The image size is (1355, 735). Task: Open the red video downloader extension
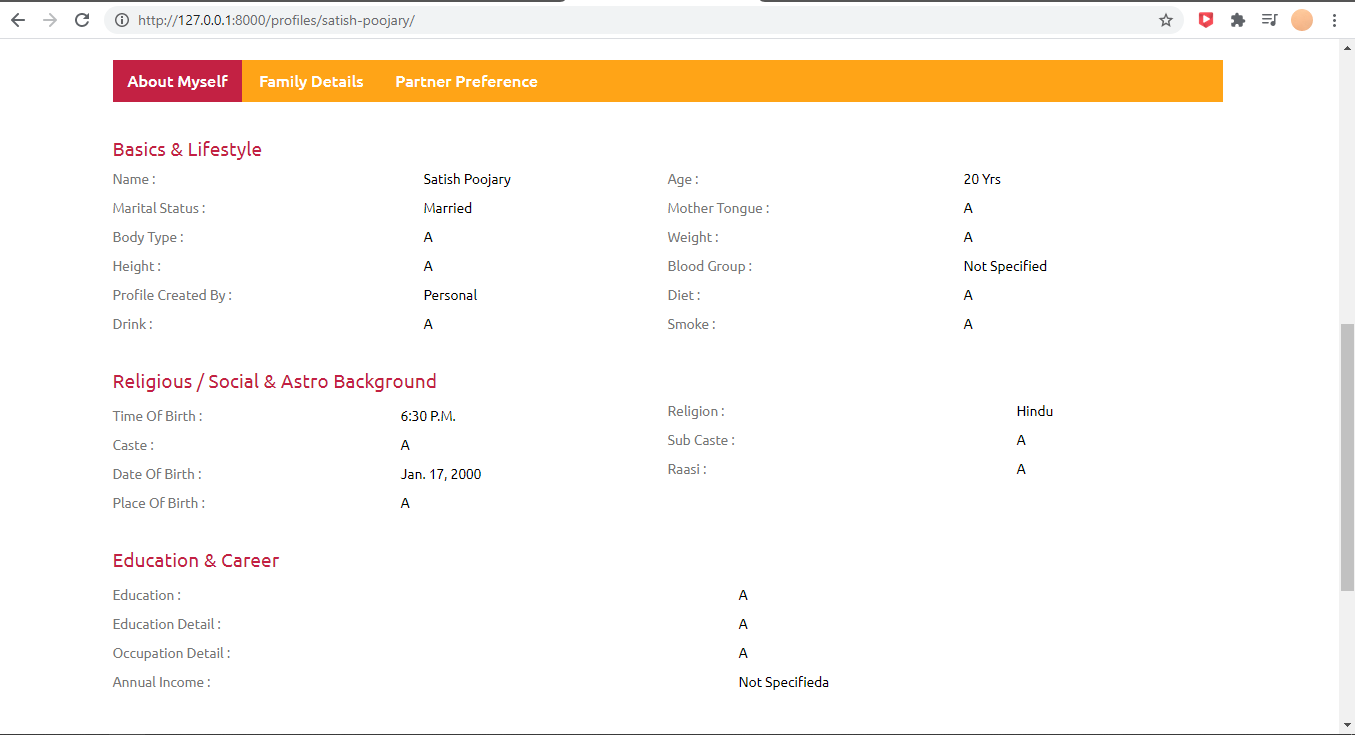1205,19
